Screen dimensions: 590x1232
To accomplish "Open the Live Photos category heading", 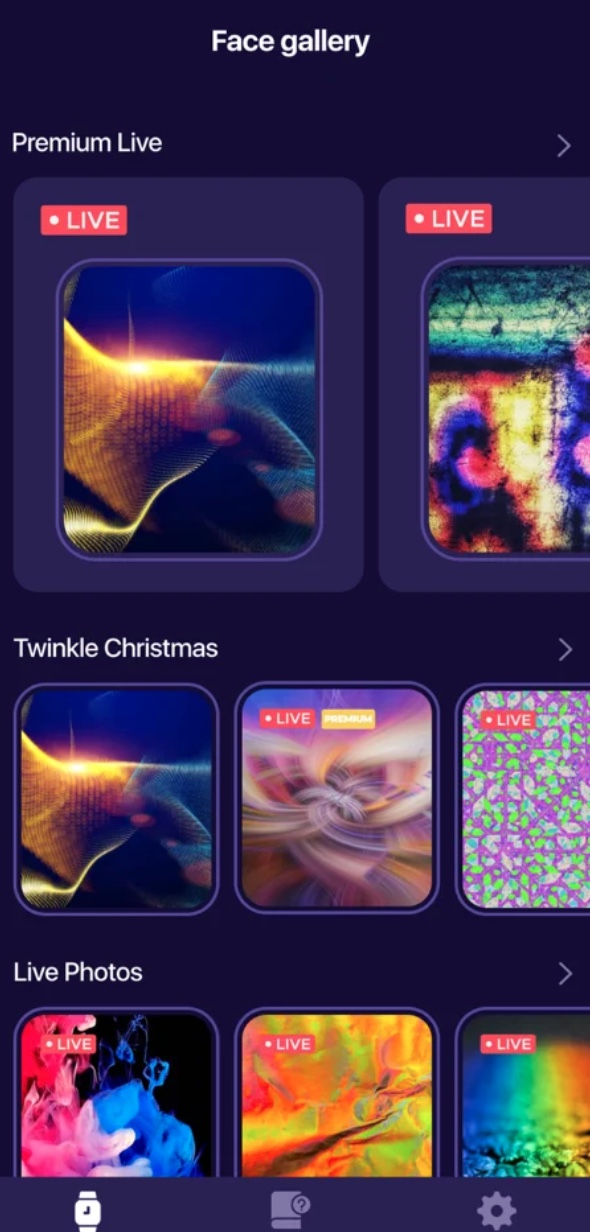I will [78, 972].
